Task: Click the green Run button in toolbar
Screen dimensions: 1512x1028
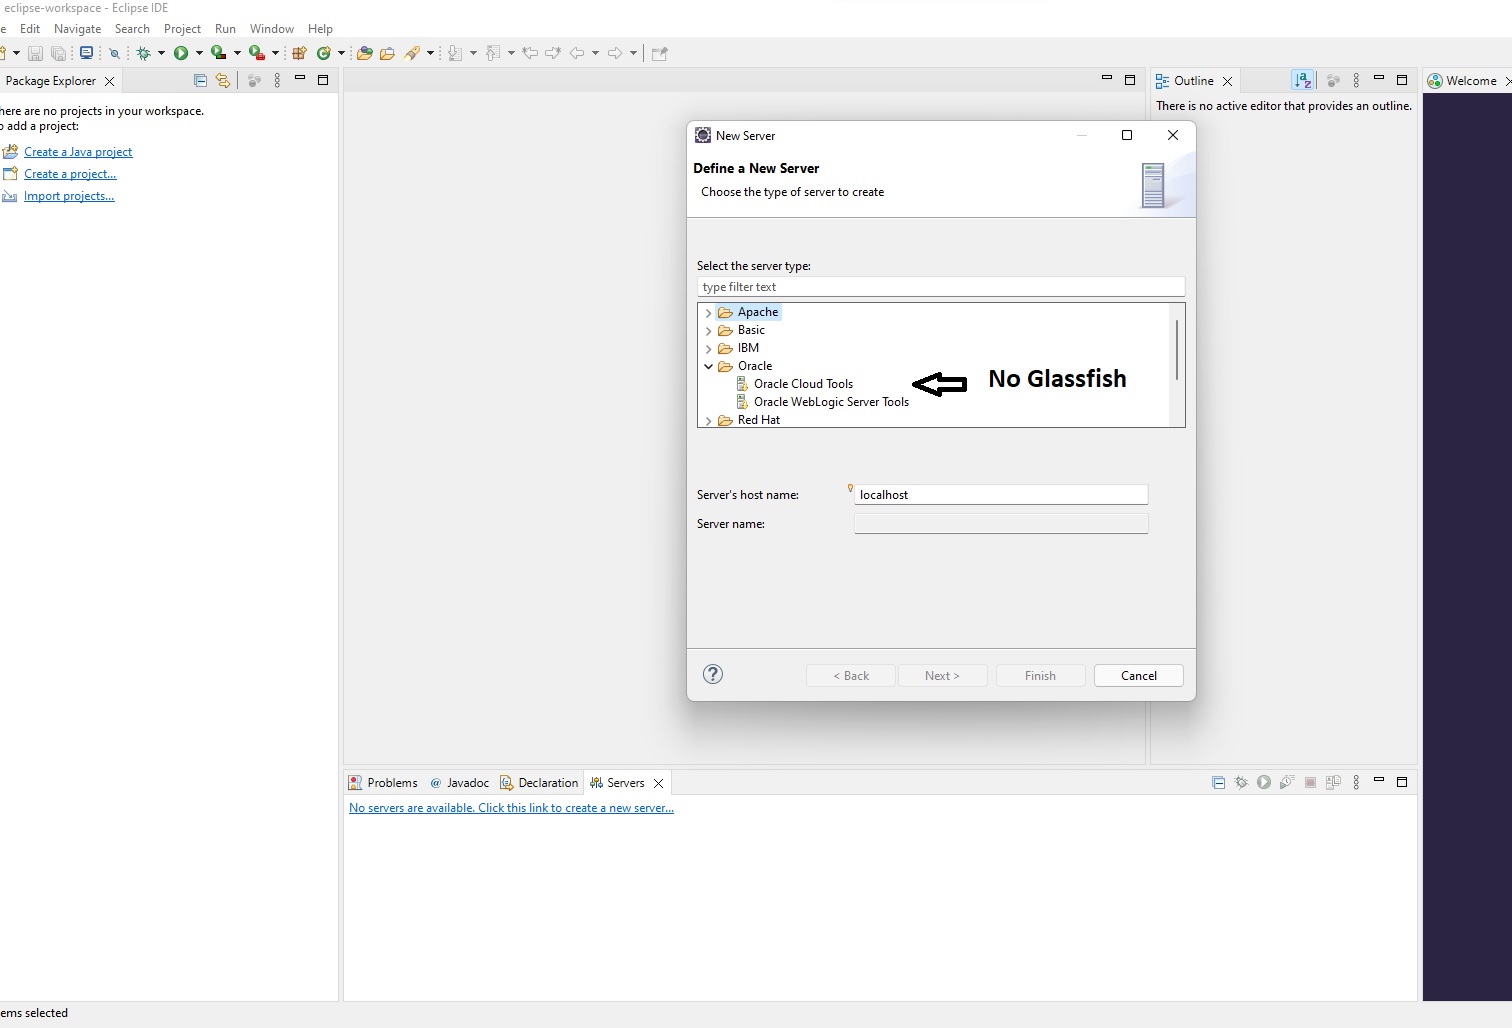Action: pos(181,53)
